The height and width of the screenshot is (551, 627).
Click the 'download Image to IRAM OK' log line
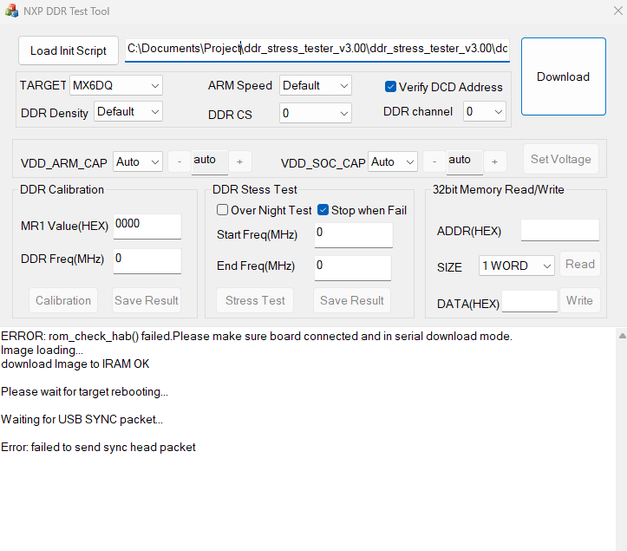coord(75,364)
